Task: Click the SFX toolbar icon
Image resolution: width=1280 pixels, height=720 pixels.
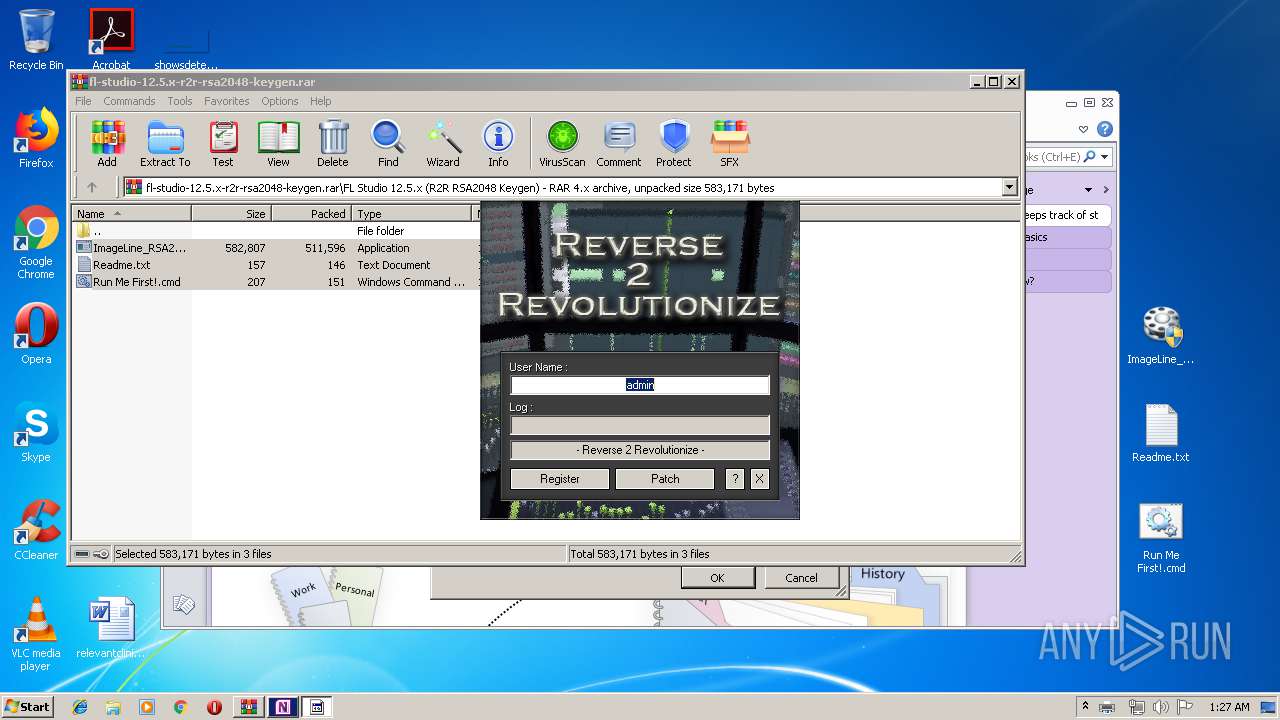Action: click(x=730, y=144)
